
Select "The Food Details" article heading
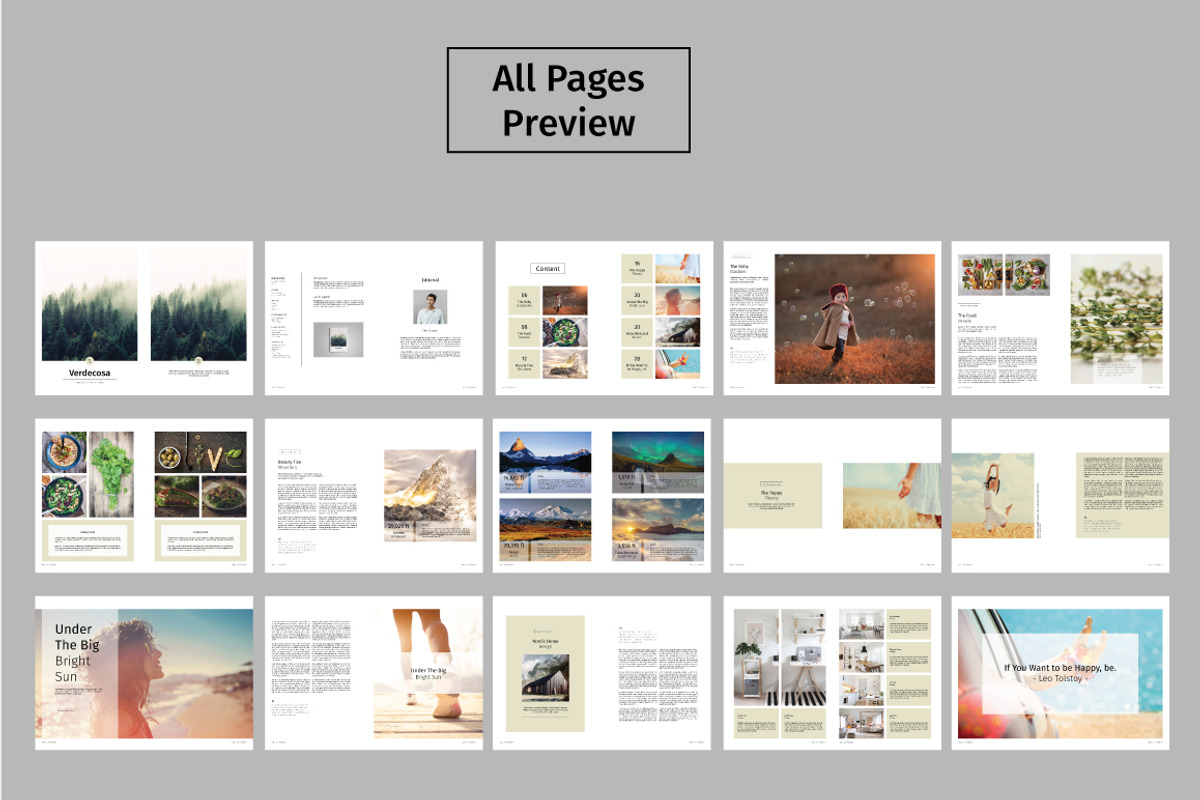point(970,318)
